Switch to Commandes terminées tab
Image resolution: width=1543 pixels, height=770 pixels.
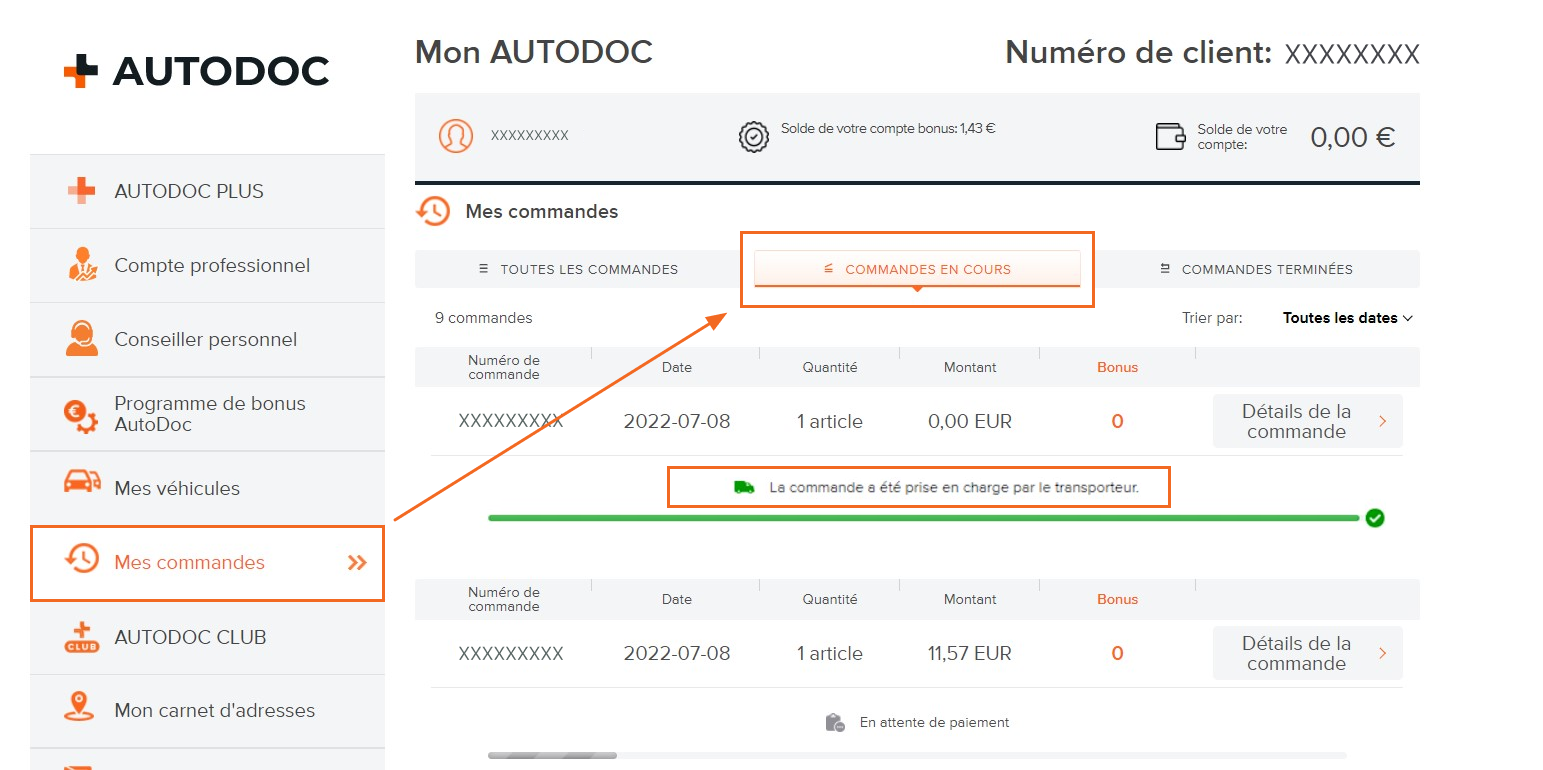1256,269
